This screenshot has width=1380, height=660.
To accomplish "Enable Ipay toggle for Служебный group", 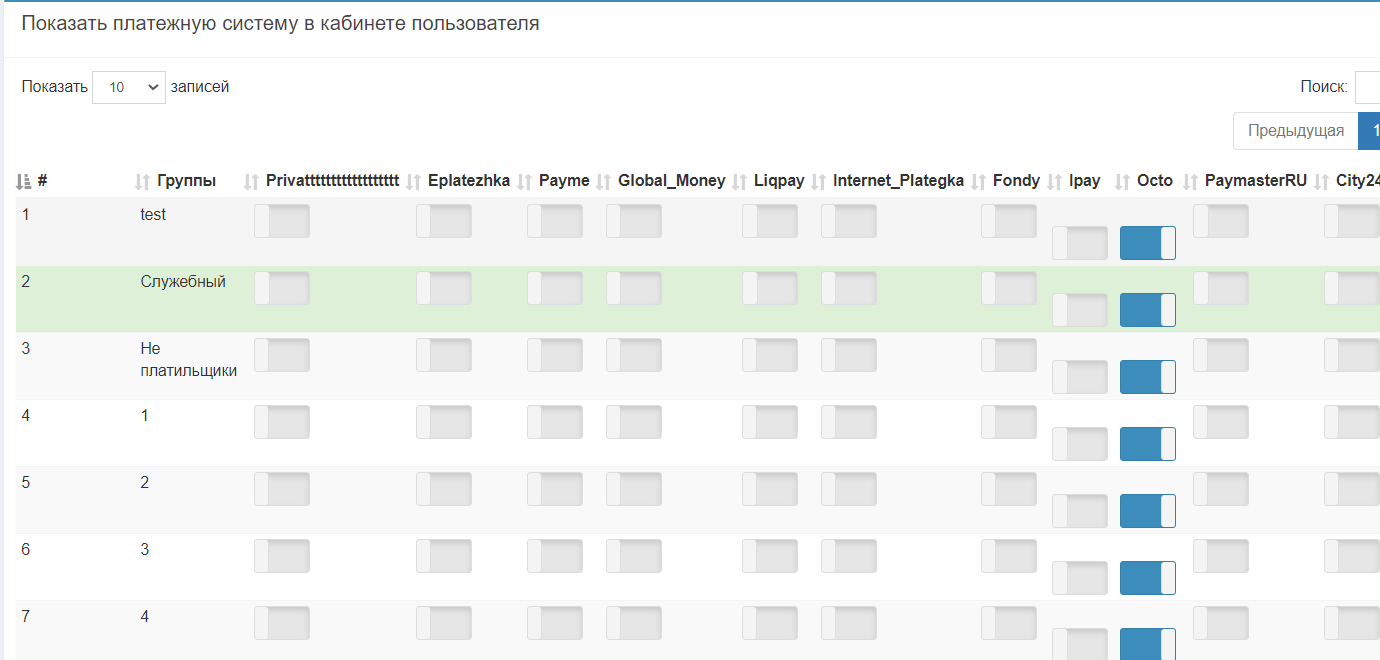I will [1079, 310].
